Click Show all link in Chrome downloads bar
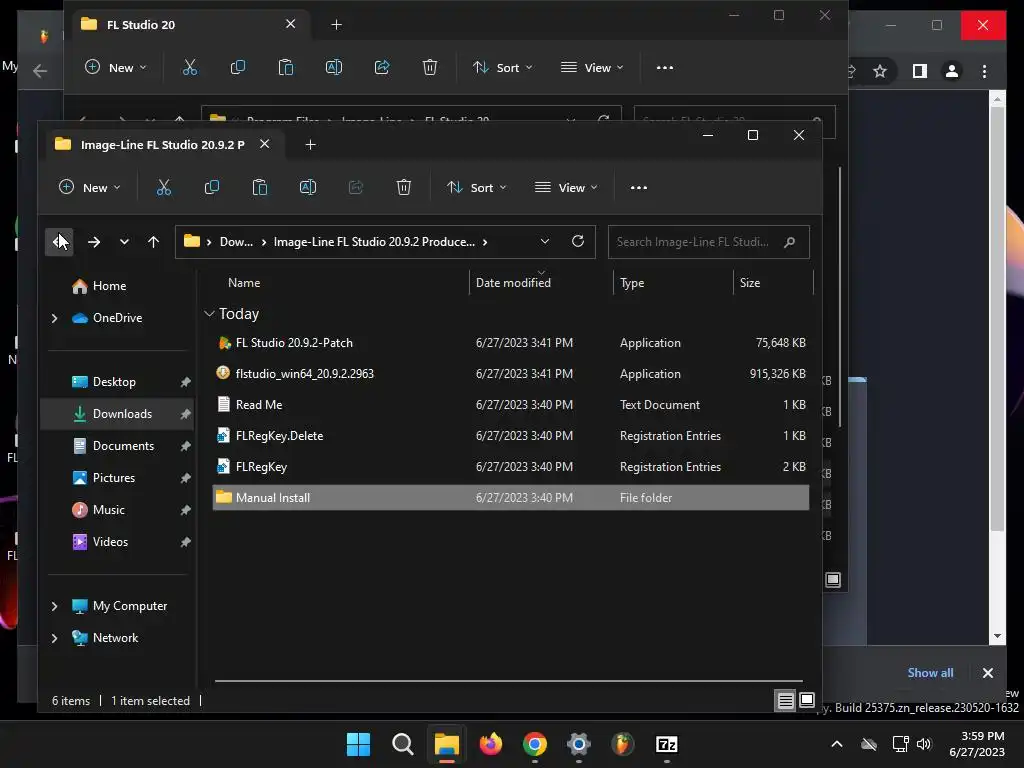The width and height of the screenshot is (1024, 768). (930, 673)
